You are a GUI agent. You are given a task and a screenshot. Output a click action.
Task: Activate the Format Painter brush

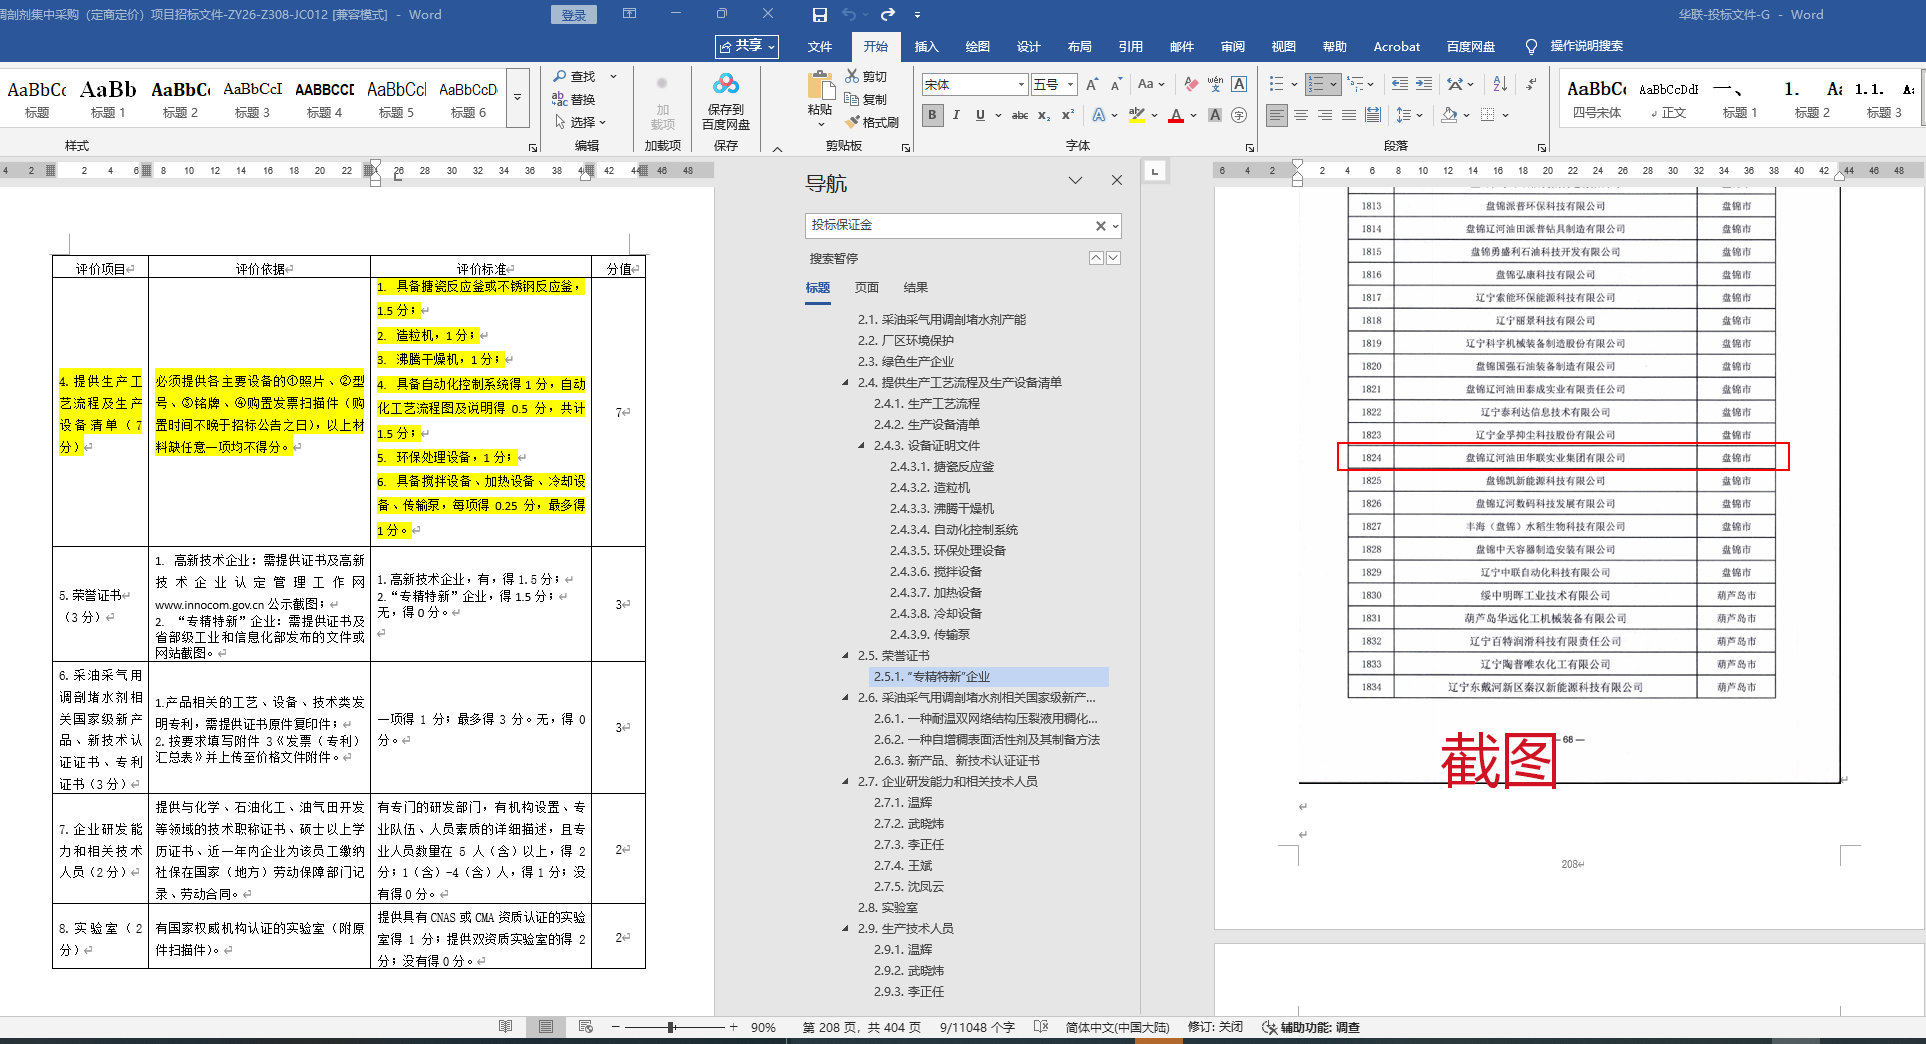(x=872, y=122)
